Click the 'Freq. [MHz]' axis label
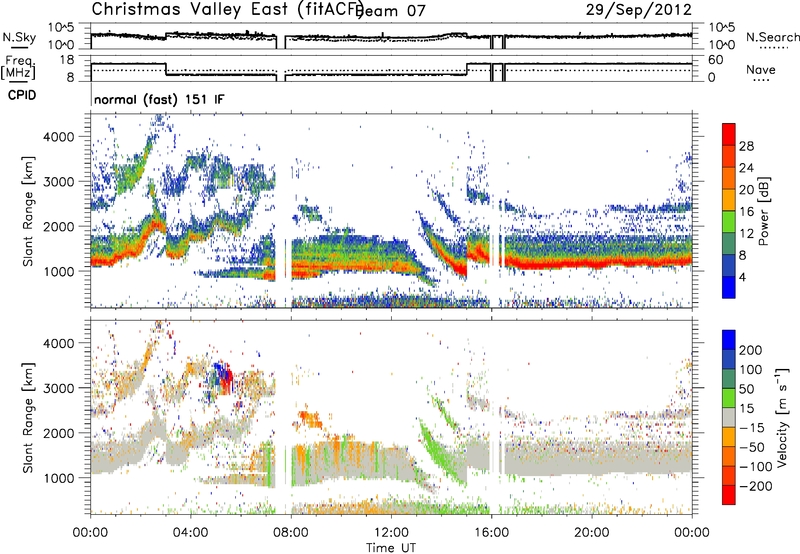The height and width of the screenshot is (554, 800). point(18,68)
